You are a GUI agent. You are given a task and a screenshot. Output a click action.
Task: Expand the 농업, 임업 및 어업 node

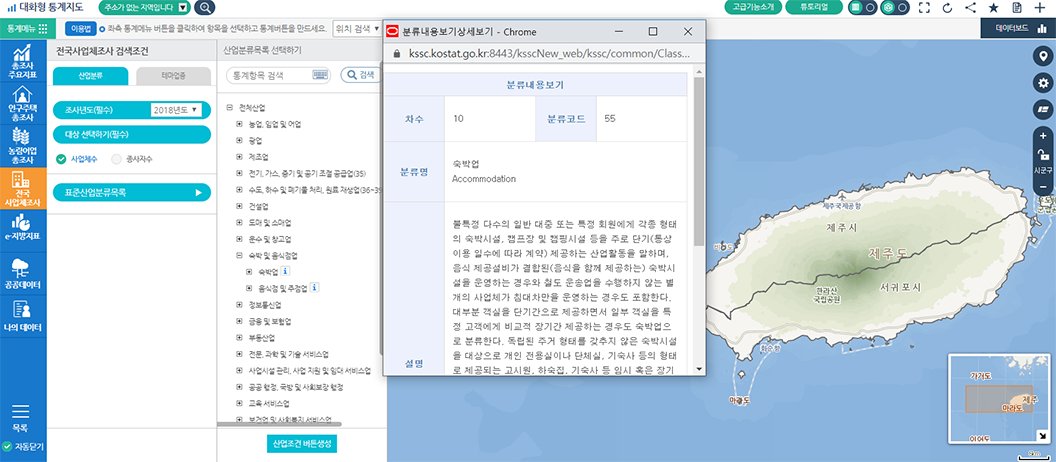pos(239,124)
